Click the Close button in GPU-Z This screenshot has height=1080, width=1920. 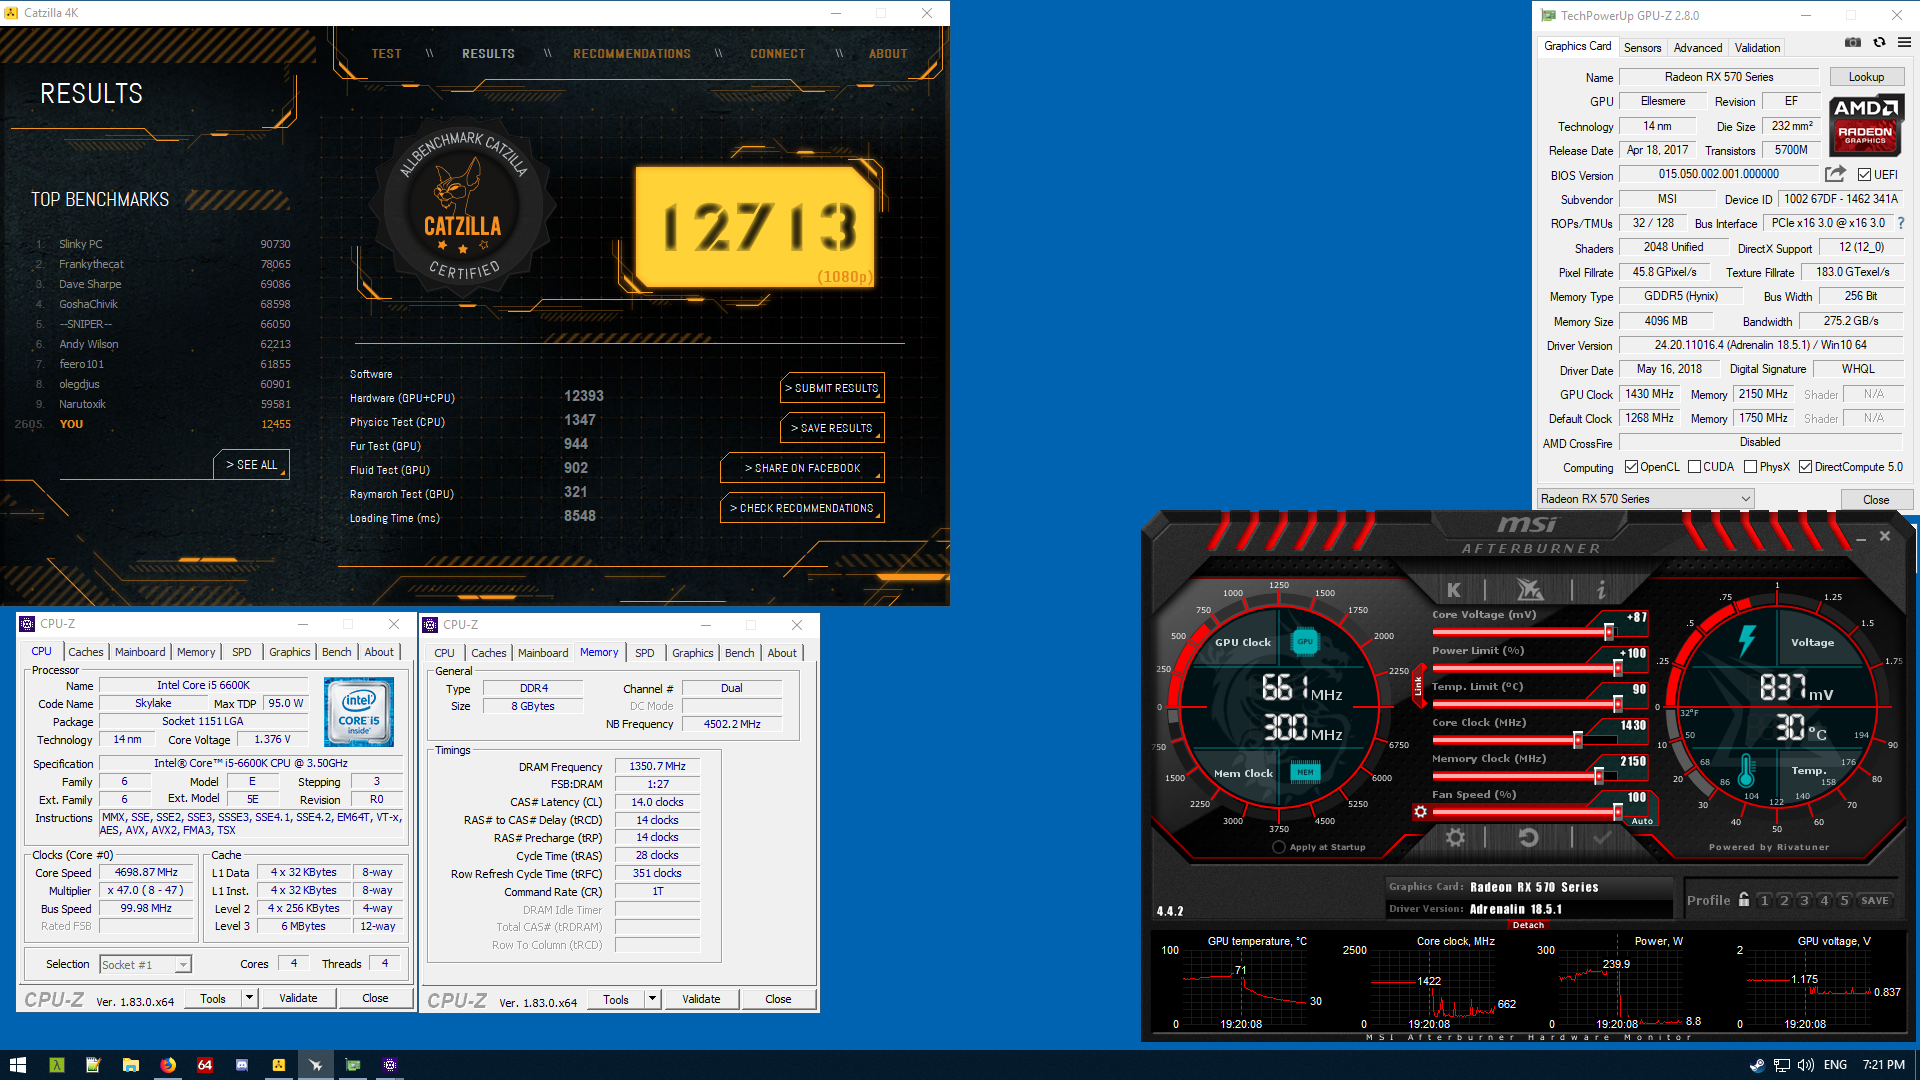(1876, 499)
